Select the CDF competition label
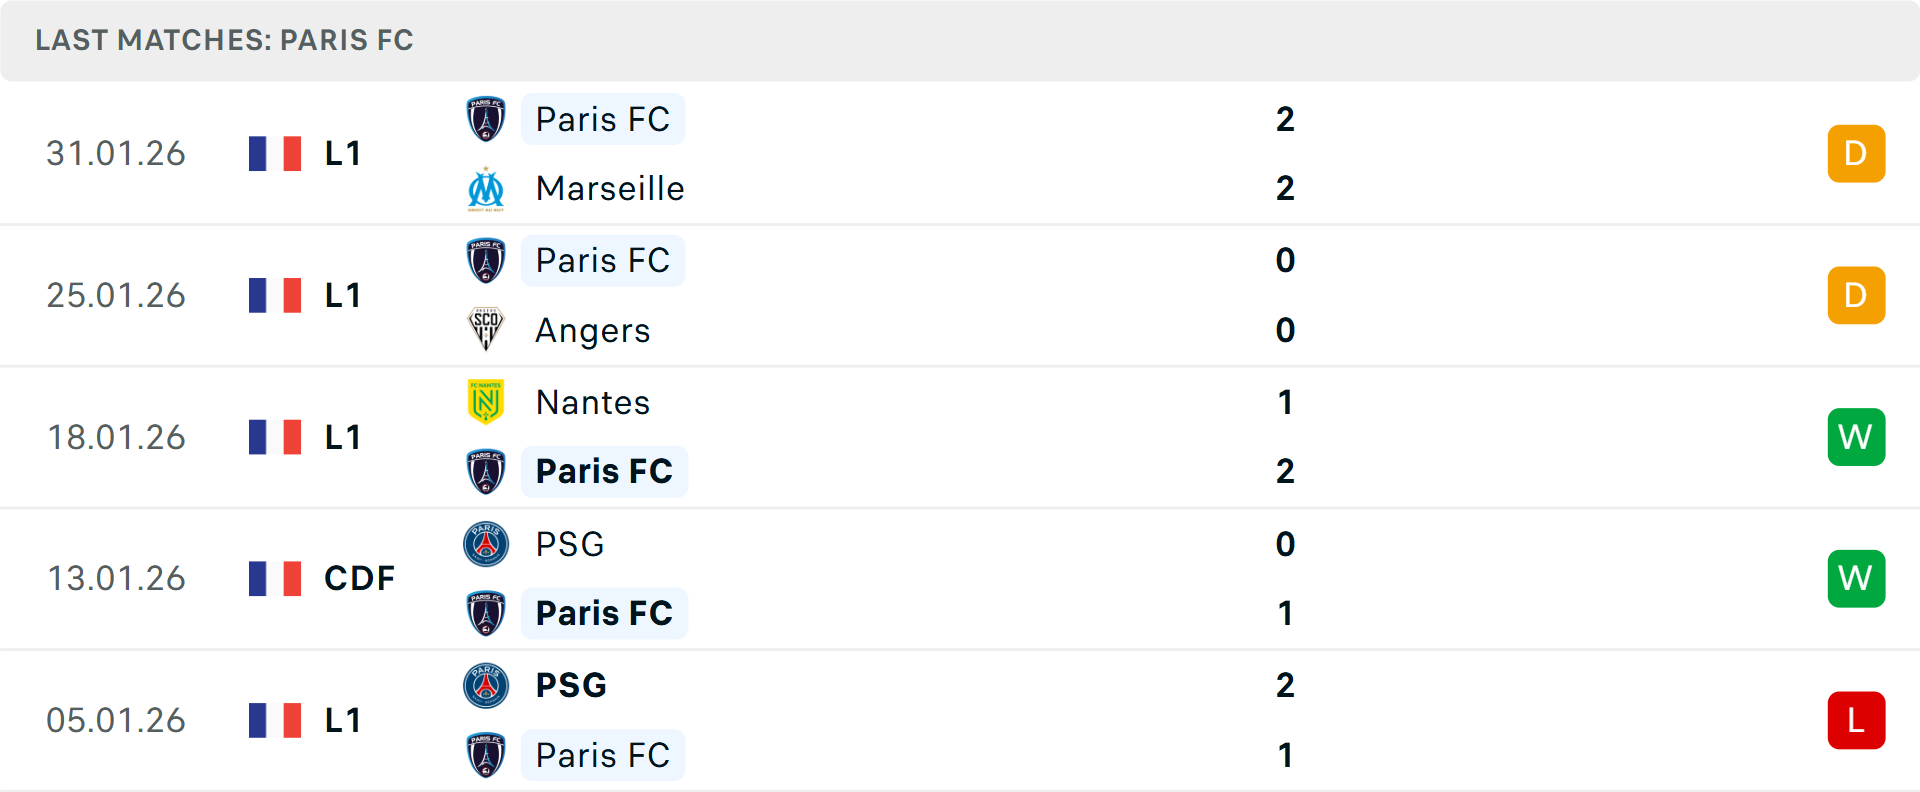Screen dimensions: 1920x792 click(359, 578)
